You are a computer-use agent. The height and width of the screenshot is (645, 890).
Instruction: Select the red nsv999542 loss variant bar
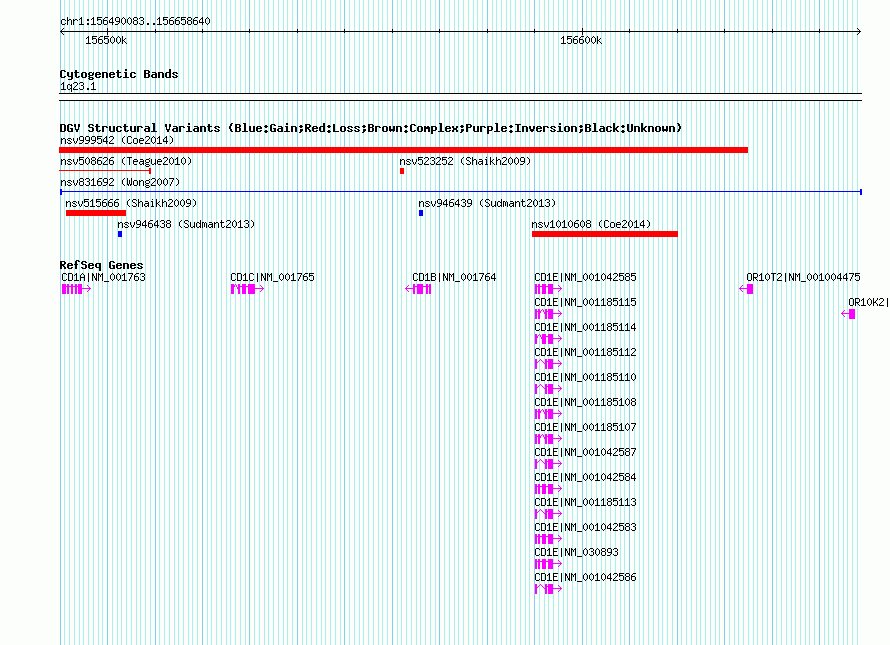click(404, 150)
